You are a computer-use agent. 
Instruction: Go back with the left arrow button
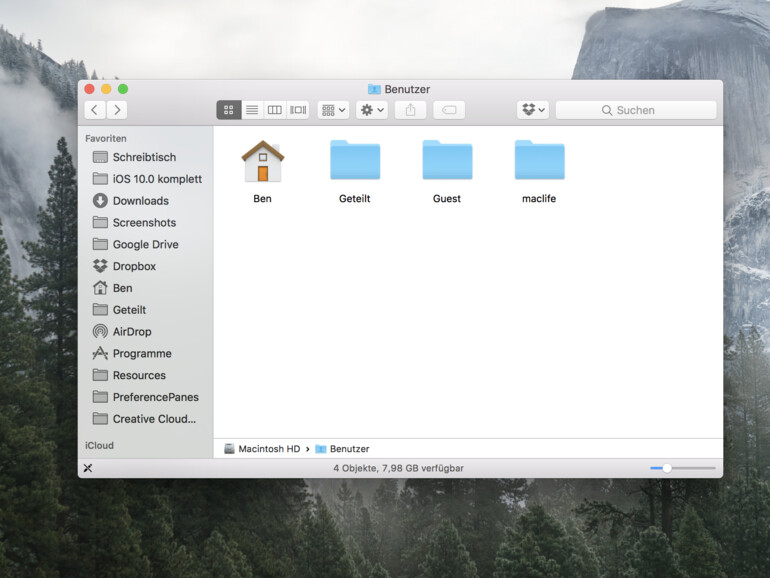point(95,110)
